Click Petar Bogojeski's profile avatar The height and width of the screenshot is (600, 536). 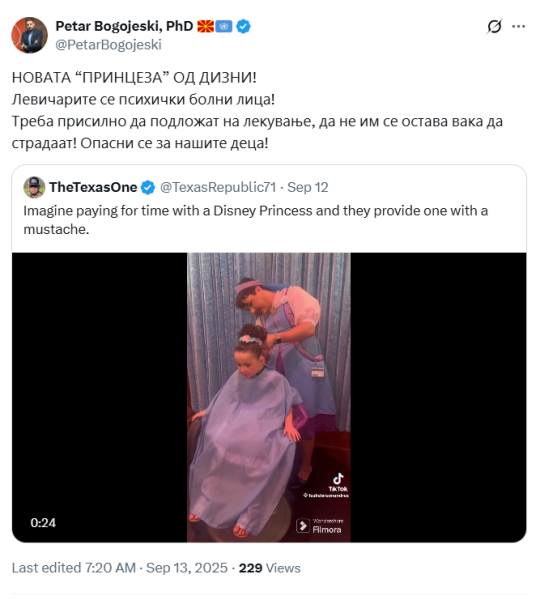[29, 35]
